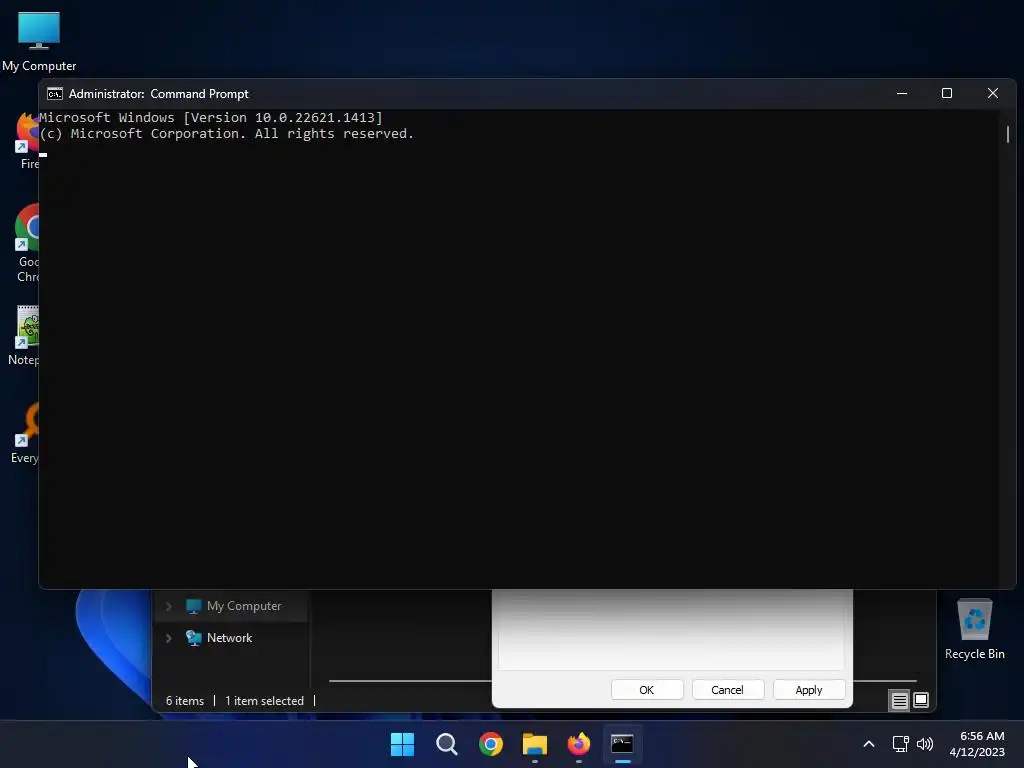The width and height of the screenshot is (1024, 768).
Task: Click the Command Prompt vertical scrollbar thumb
Action: click(1008, 134)
